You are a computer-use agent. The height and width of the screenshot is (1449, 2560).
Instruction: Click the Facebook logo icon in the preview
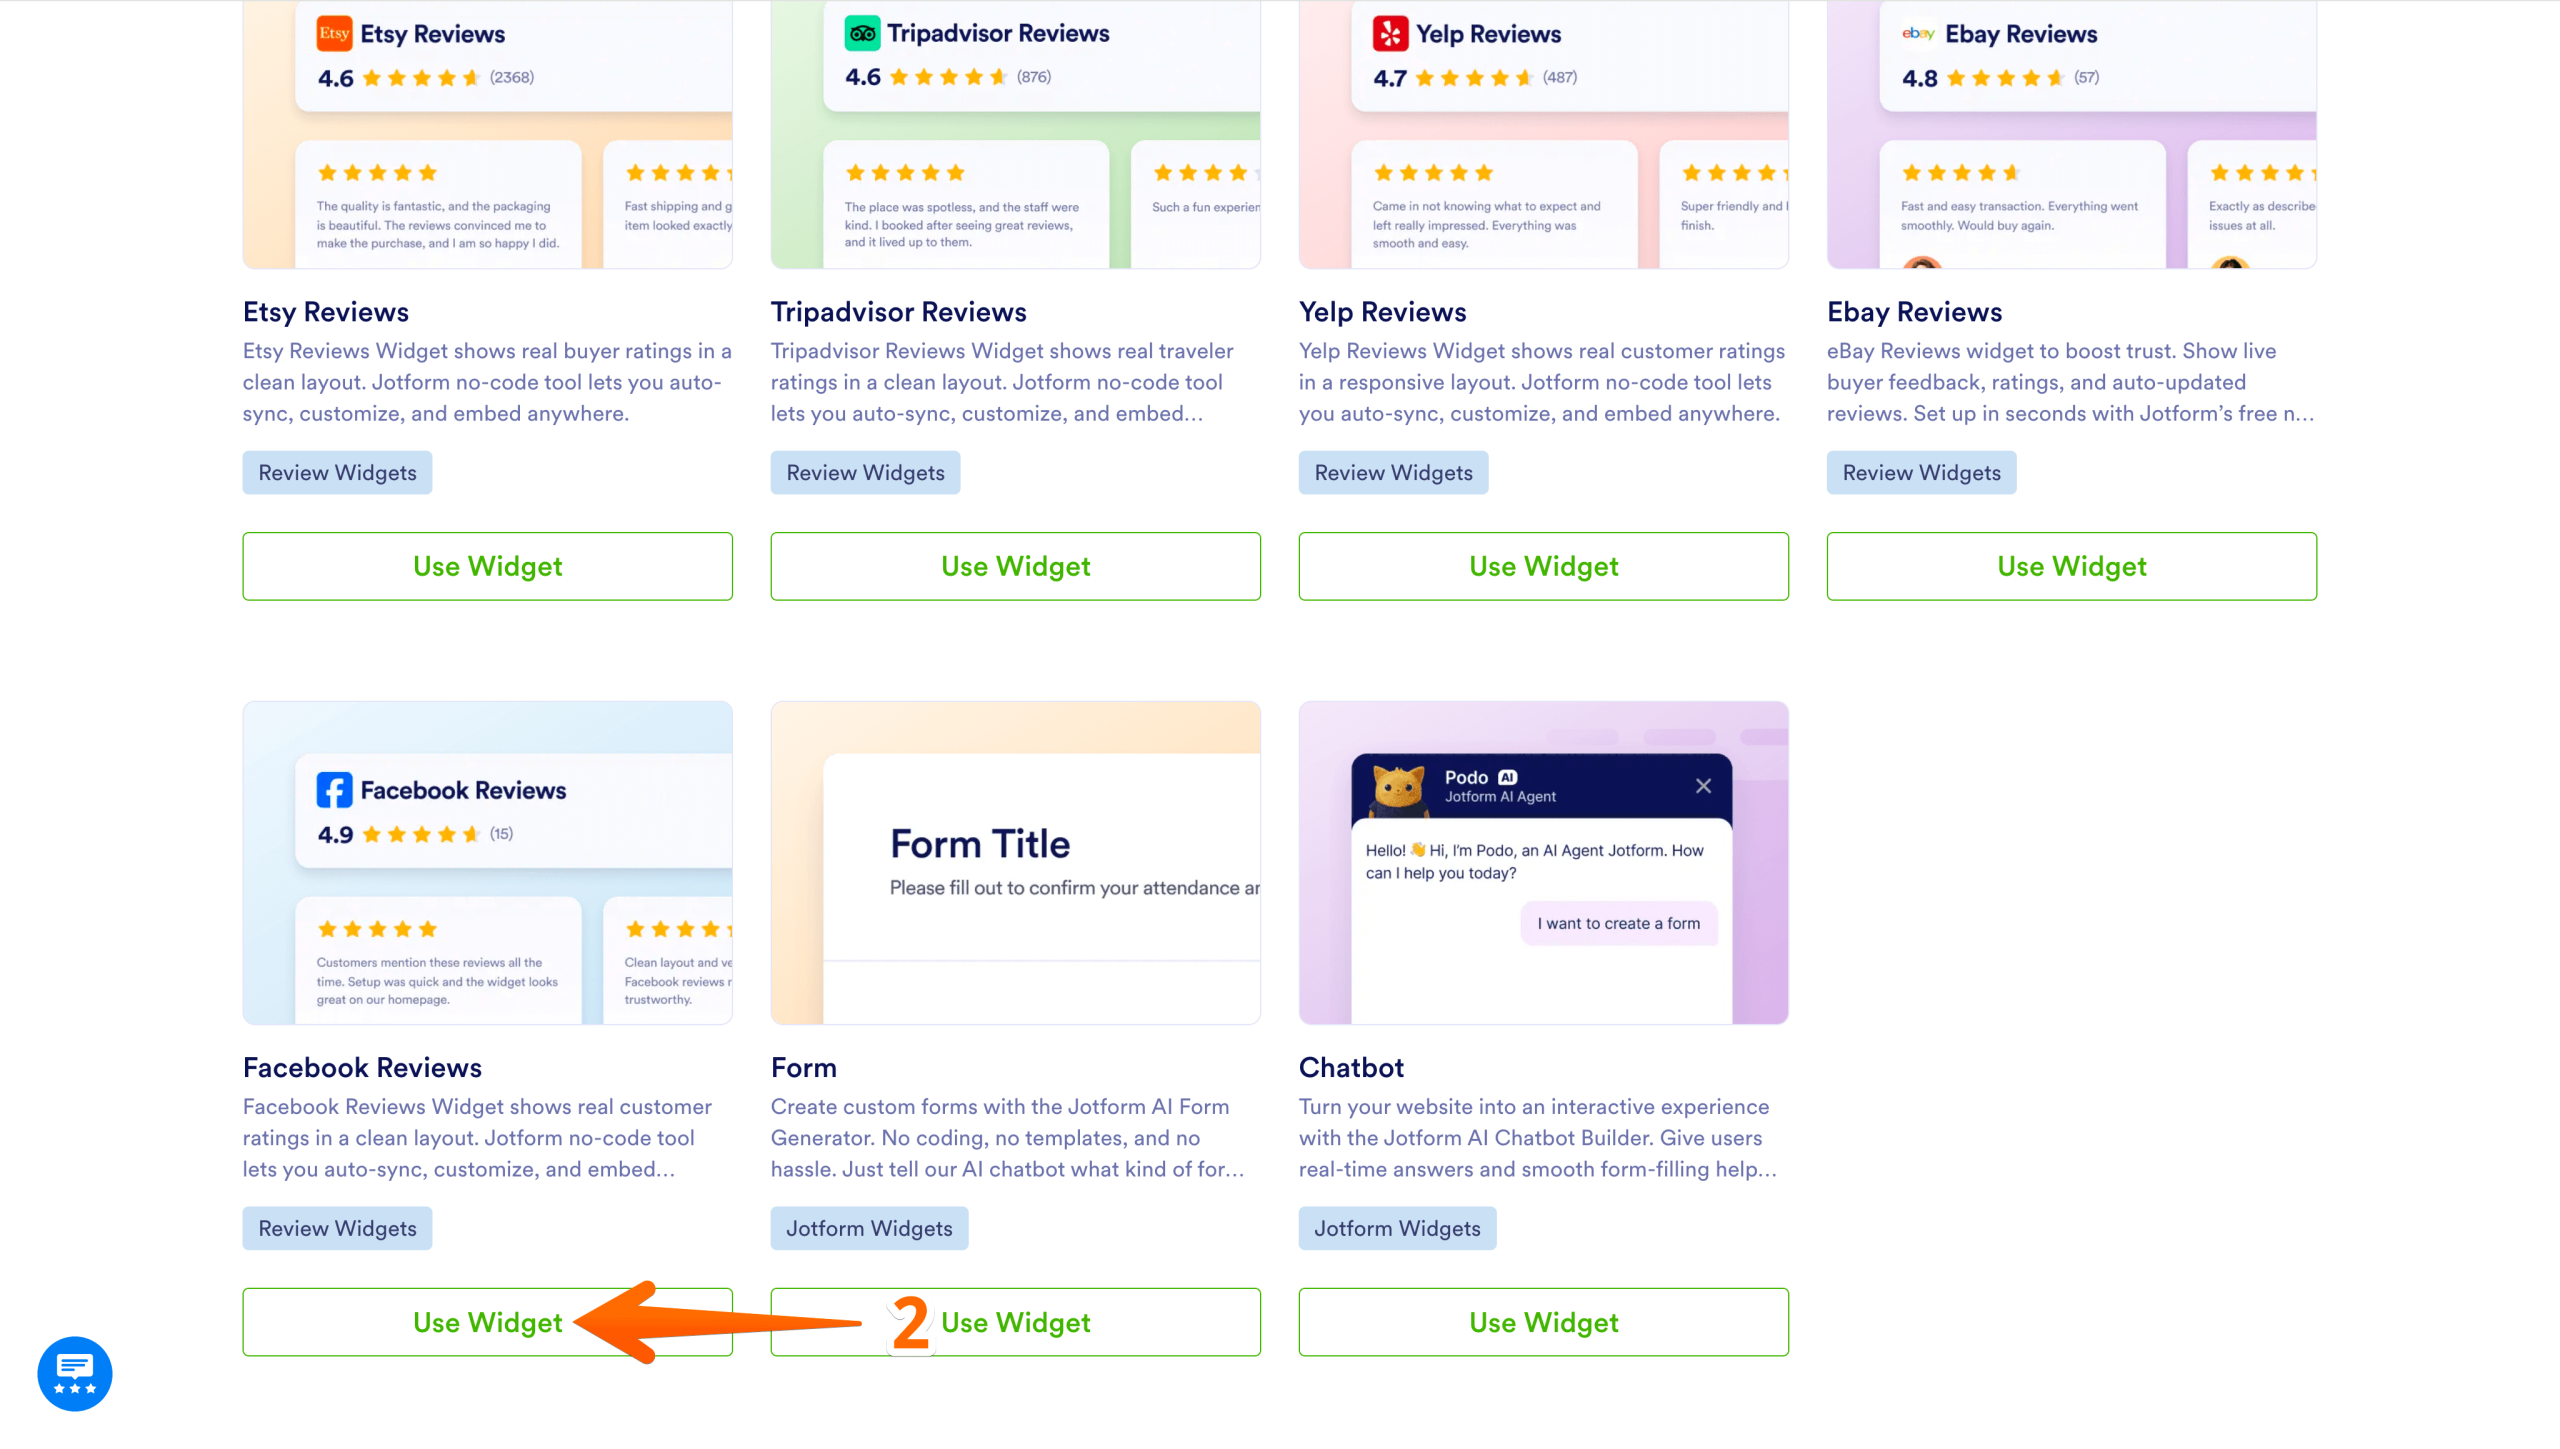pyautogui.click(x=334, y=789)
